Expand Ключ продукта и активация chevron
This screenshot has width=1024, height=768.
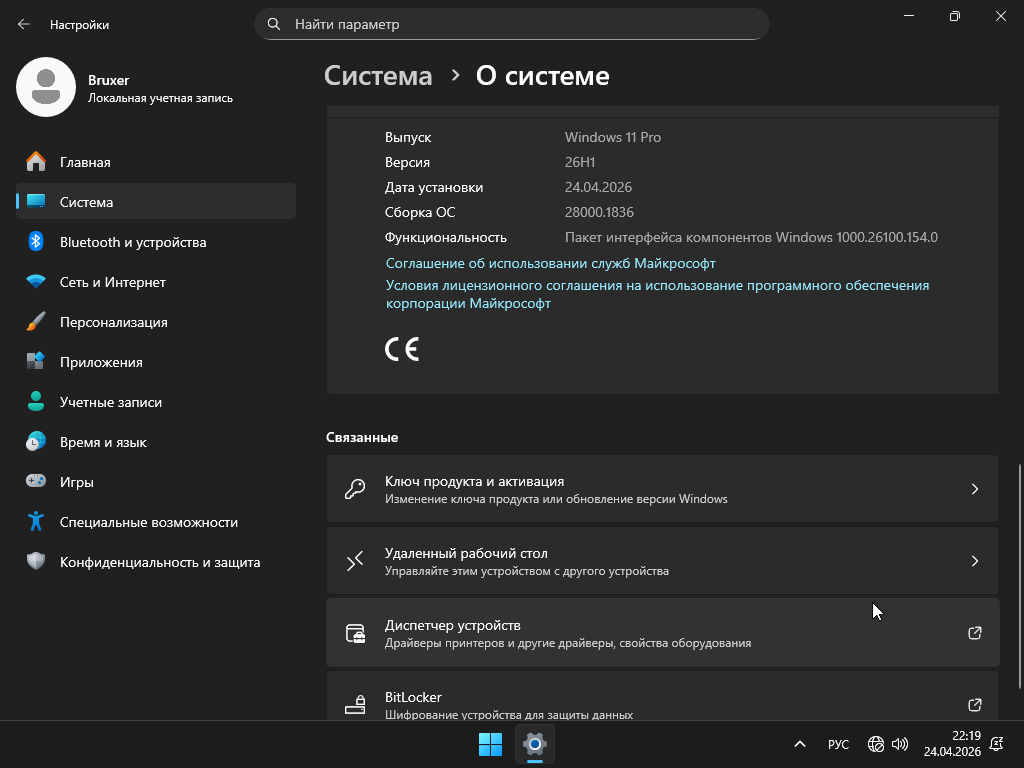pyautogui.click(x=974, y=489)
